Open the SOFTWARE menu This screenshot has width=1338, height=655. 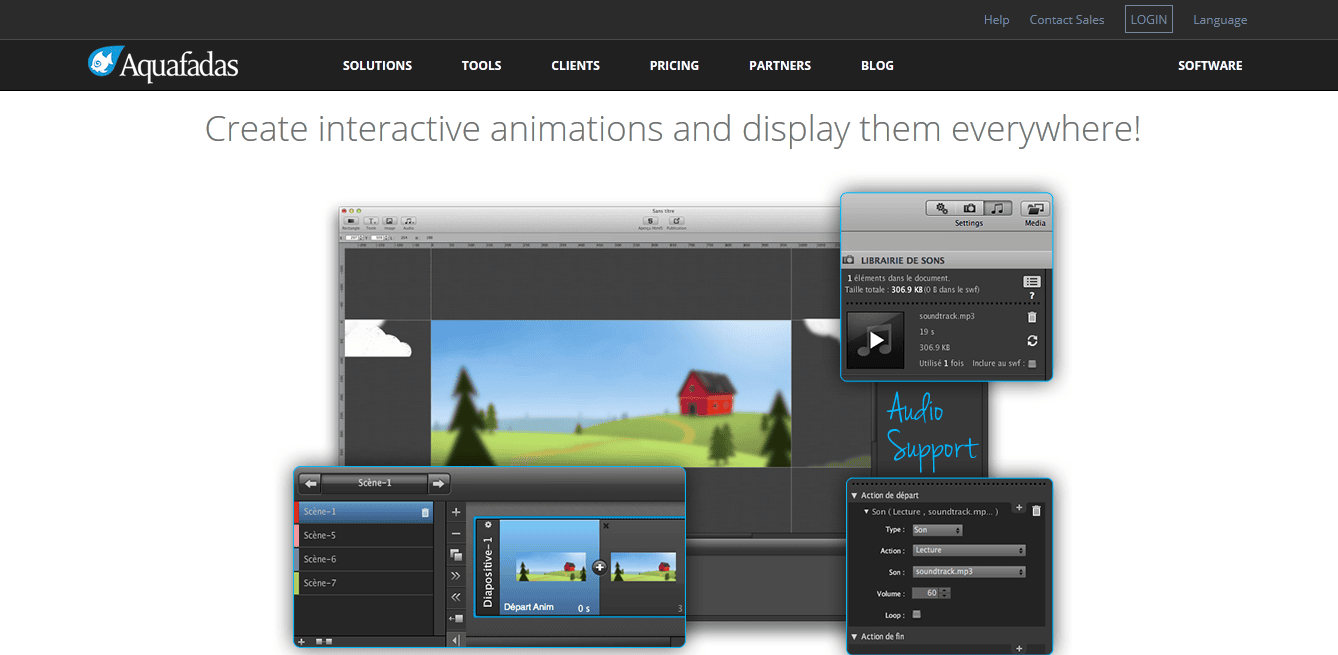pyautogui.click(x=1210, y=66)
